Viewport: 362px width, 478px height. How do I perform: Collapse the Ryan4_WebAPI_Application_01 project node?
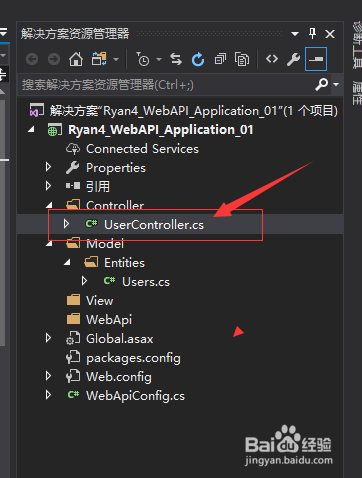click(32, 129)
